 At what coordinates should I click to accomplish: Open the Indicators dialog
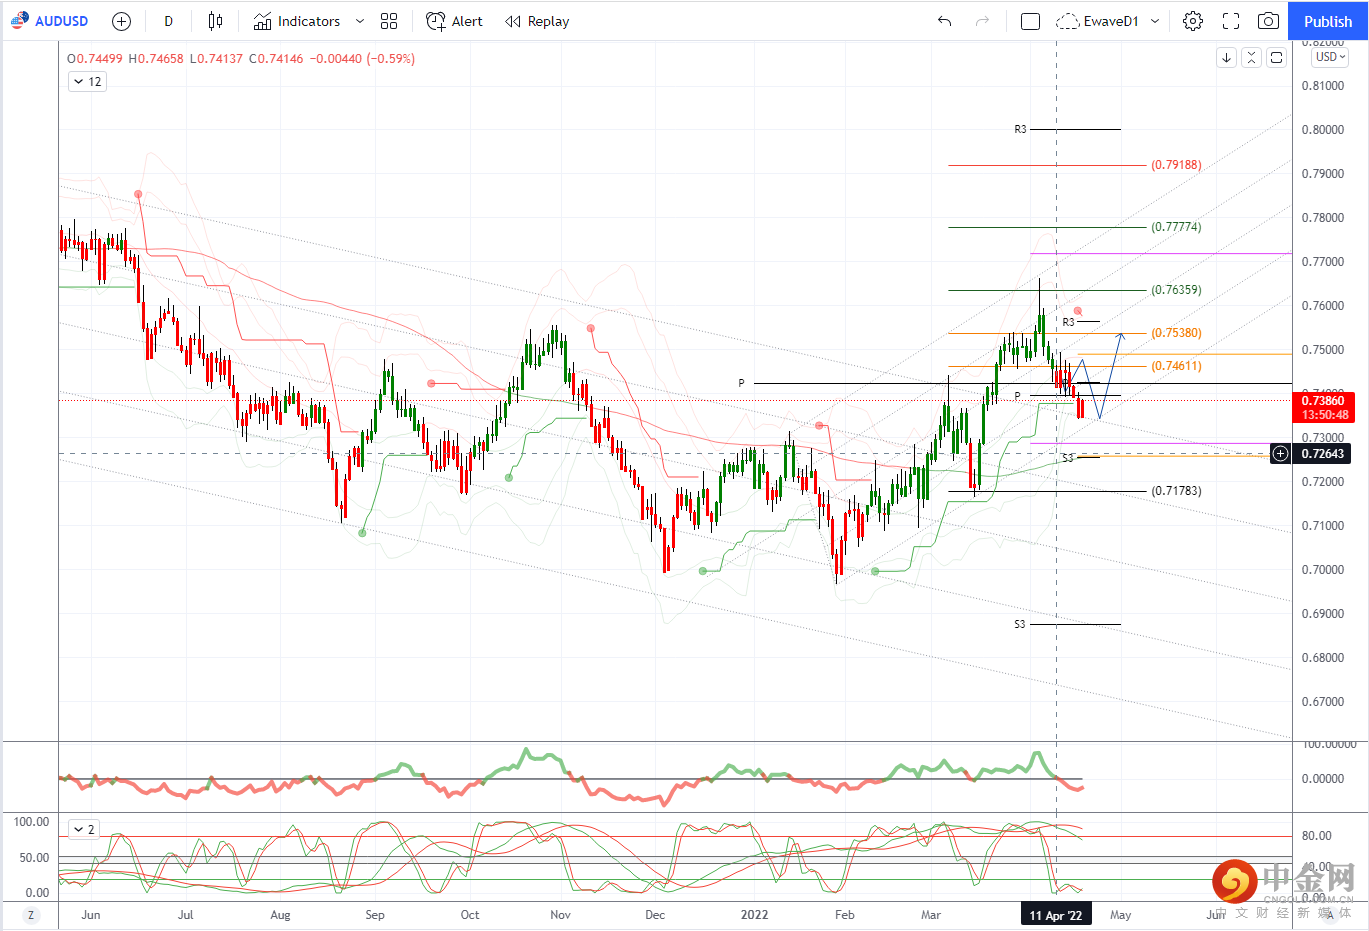click(x=296, y=21)
